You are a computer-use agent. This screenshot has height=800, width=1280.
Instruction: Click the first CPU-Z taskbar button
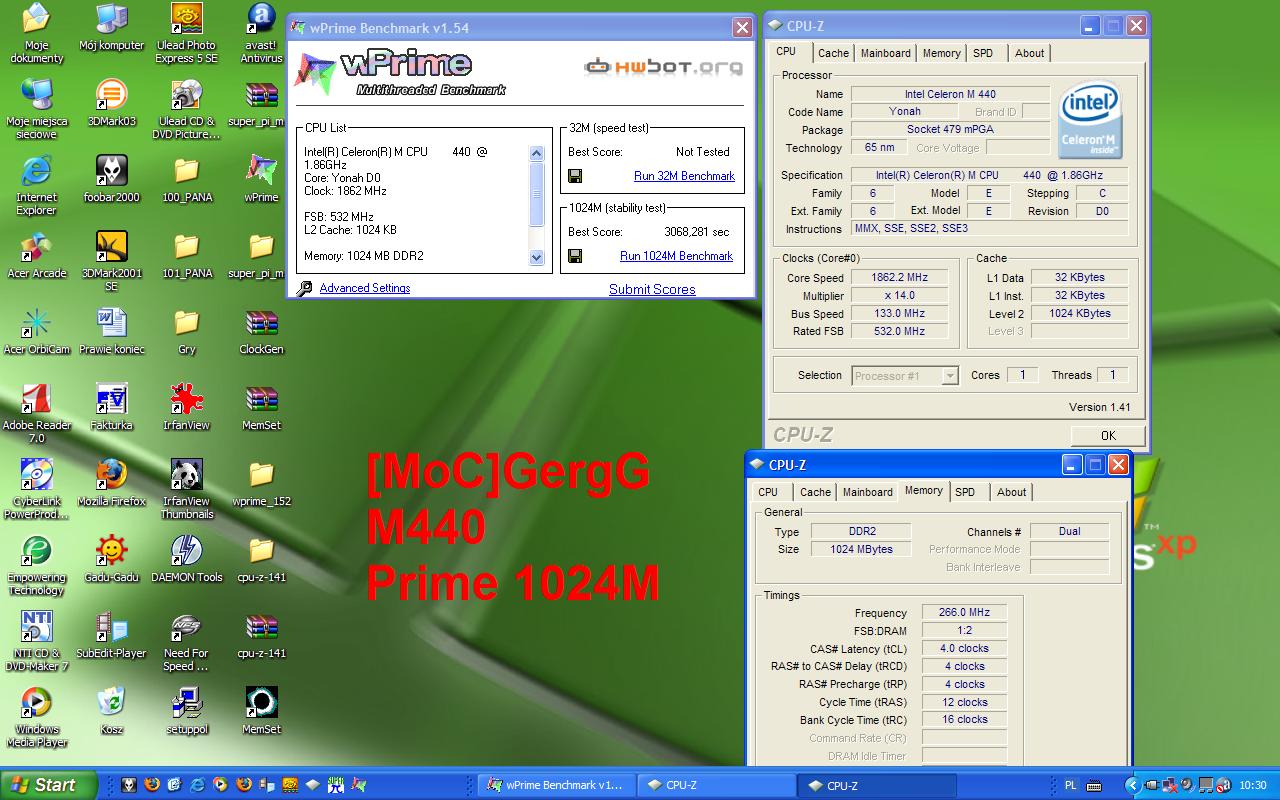click(x=716, y=785)
